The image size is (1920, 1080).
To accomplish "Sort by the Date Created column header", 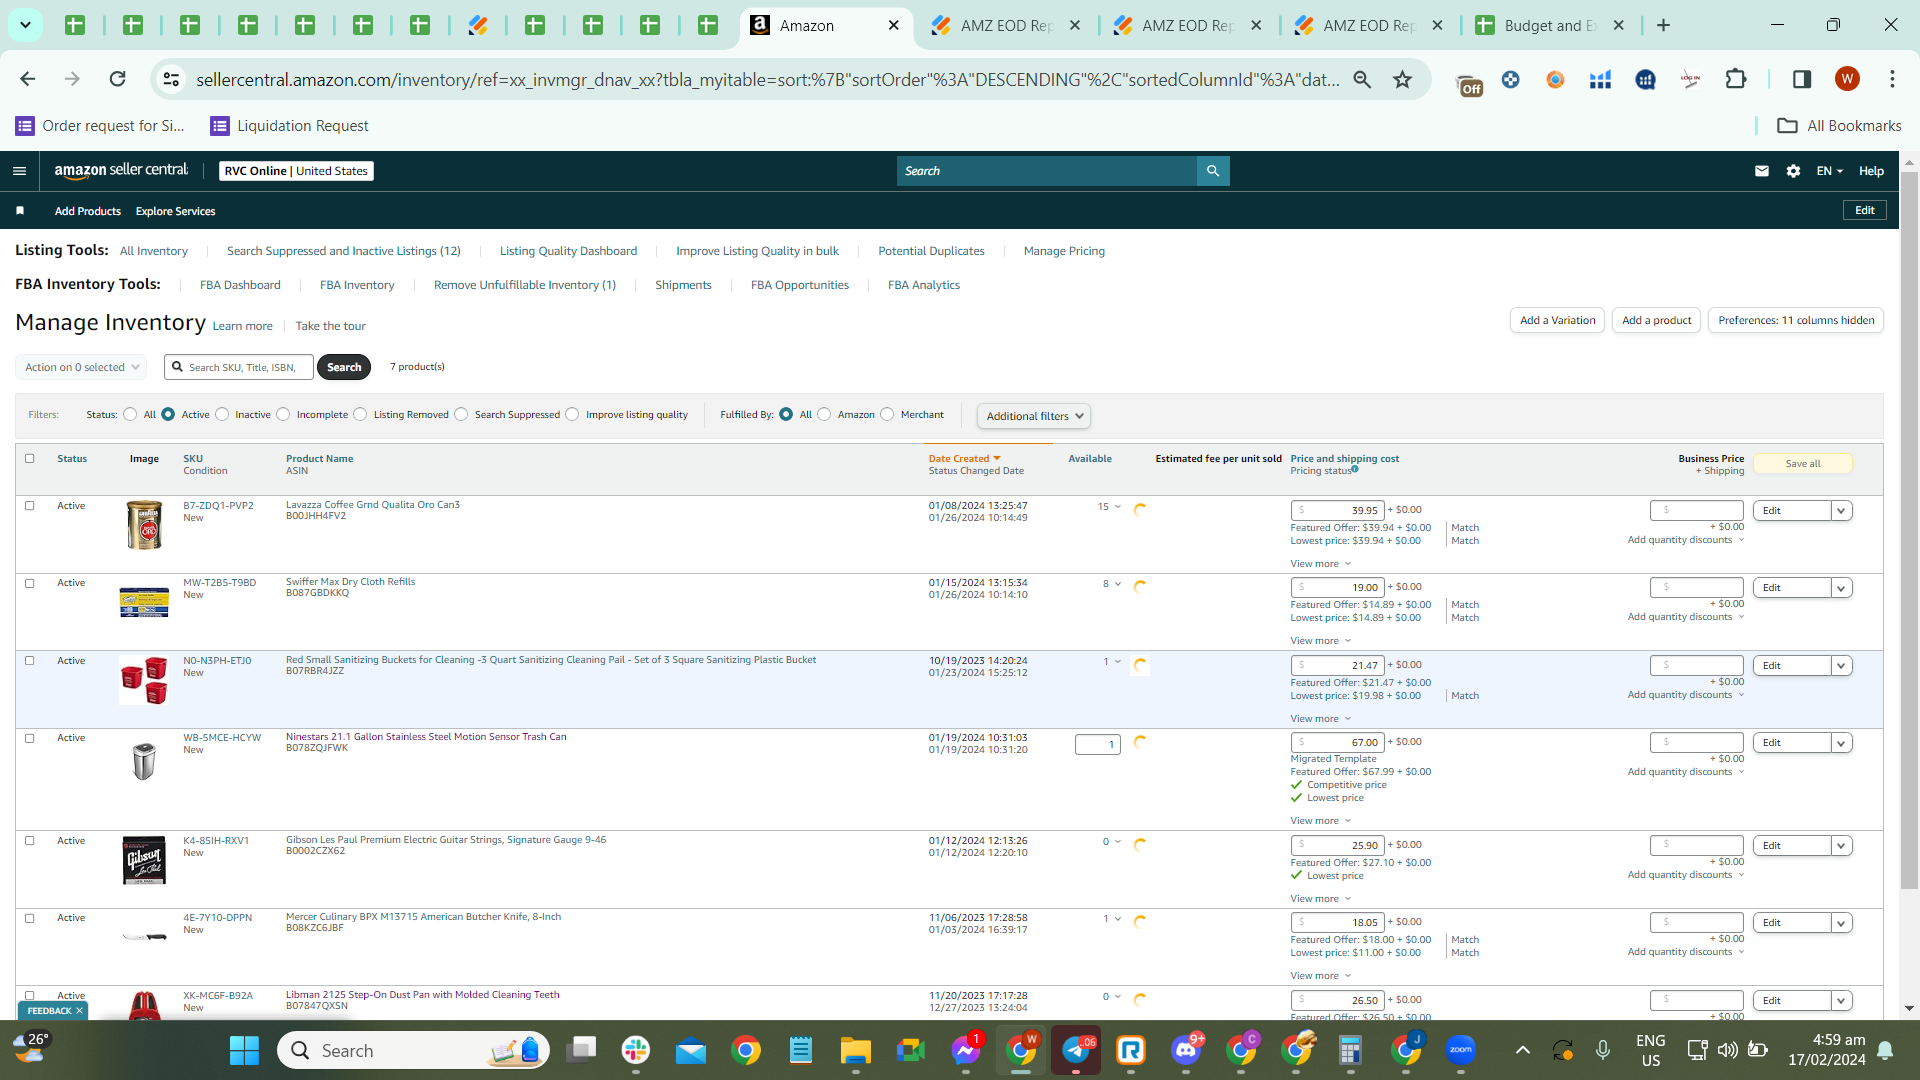I will [x=964, y=459].
